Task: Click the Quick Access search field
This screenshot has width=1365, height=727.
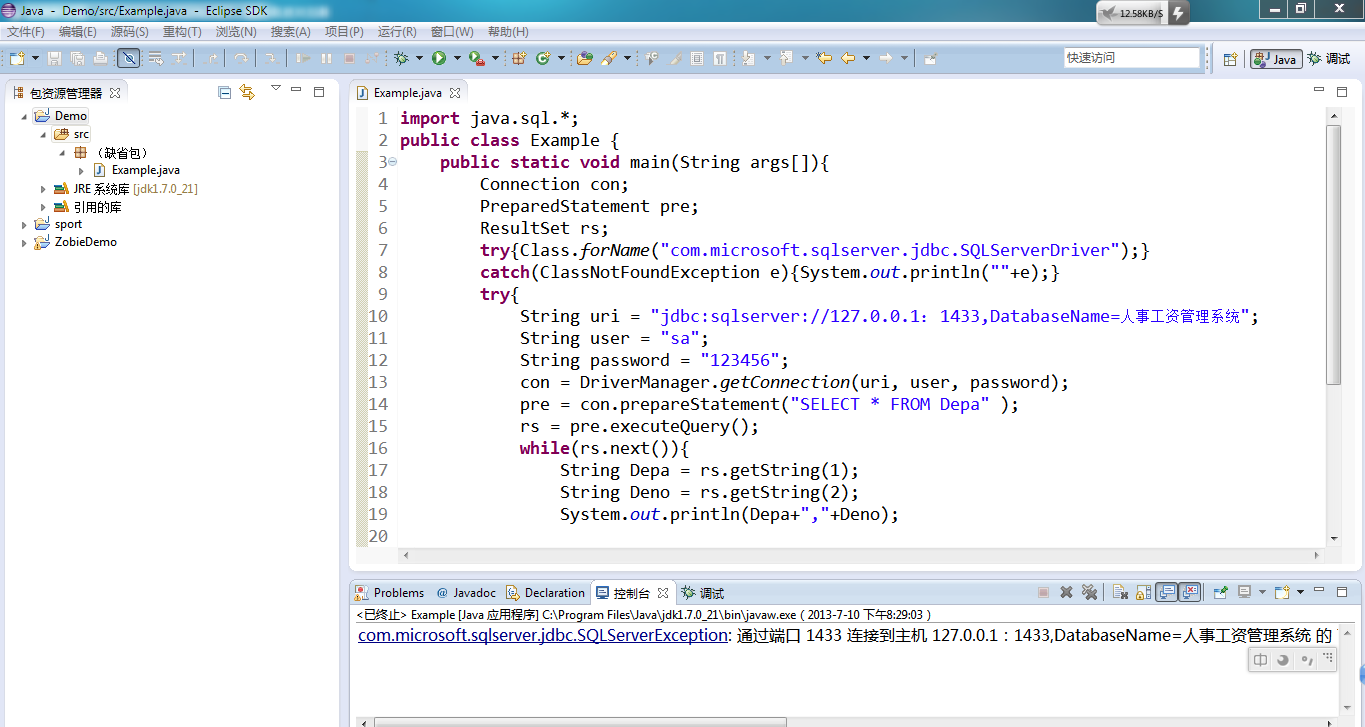Action: [x=1131, y=58]
